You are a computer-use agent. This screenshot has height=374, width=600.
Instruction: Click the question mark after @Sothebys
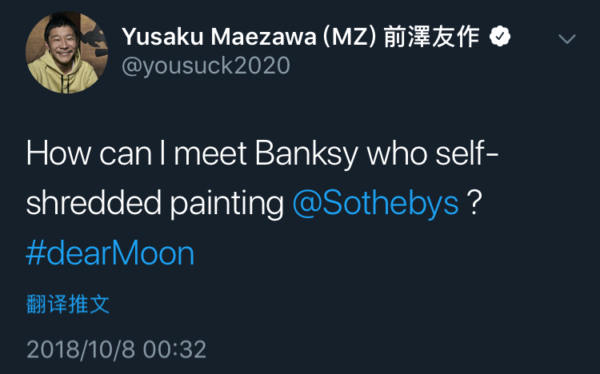(x=474, y=203)
